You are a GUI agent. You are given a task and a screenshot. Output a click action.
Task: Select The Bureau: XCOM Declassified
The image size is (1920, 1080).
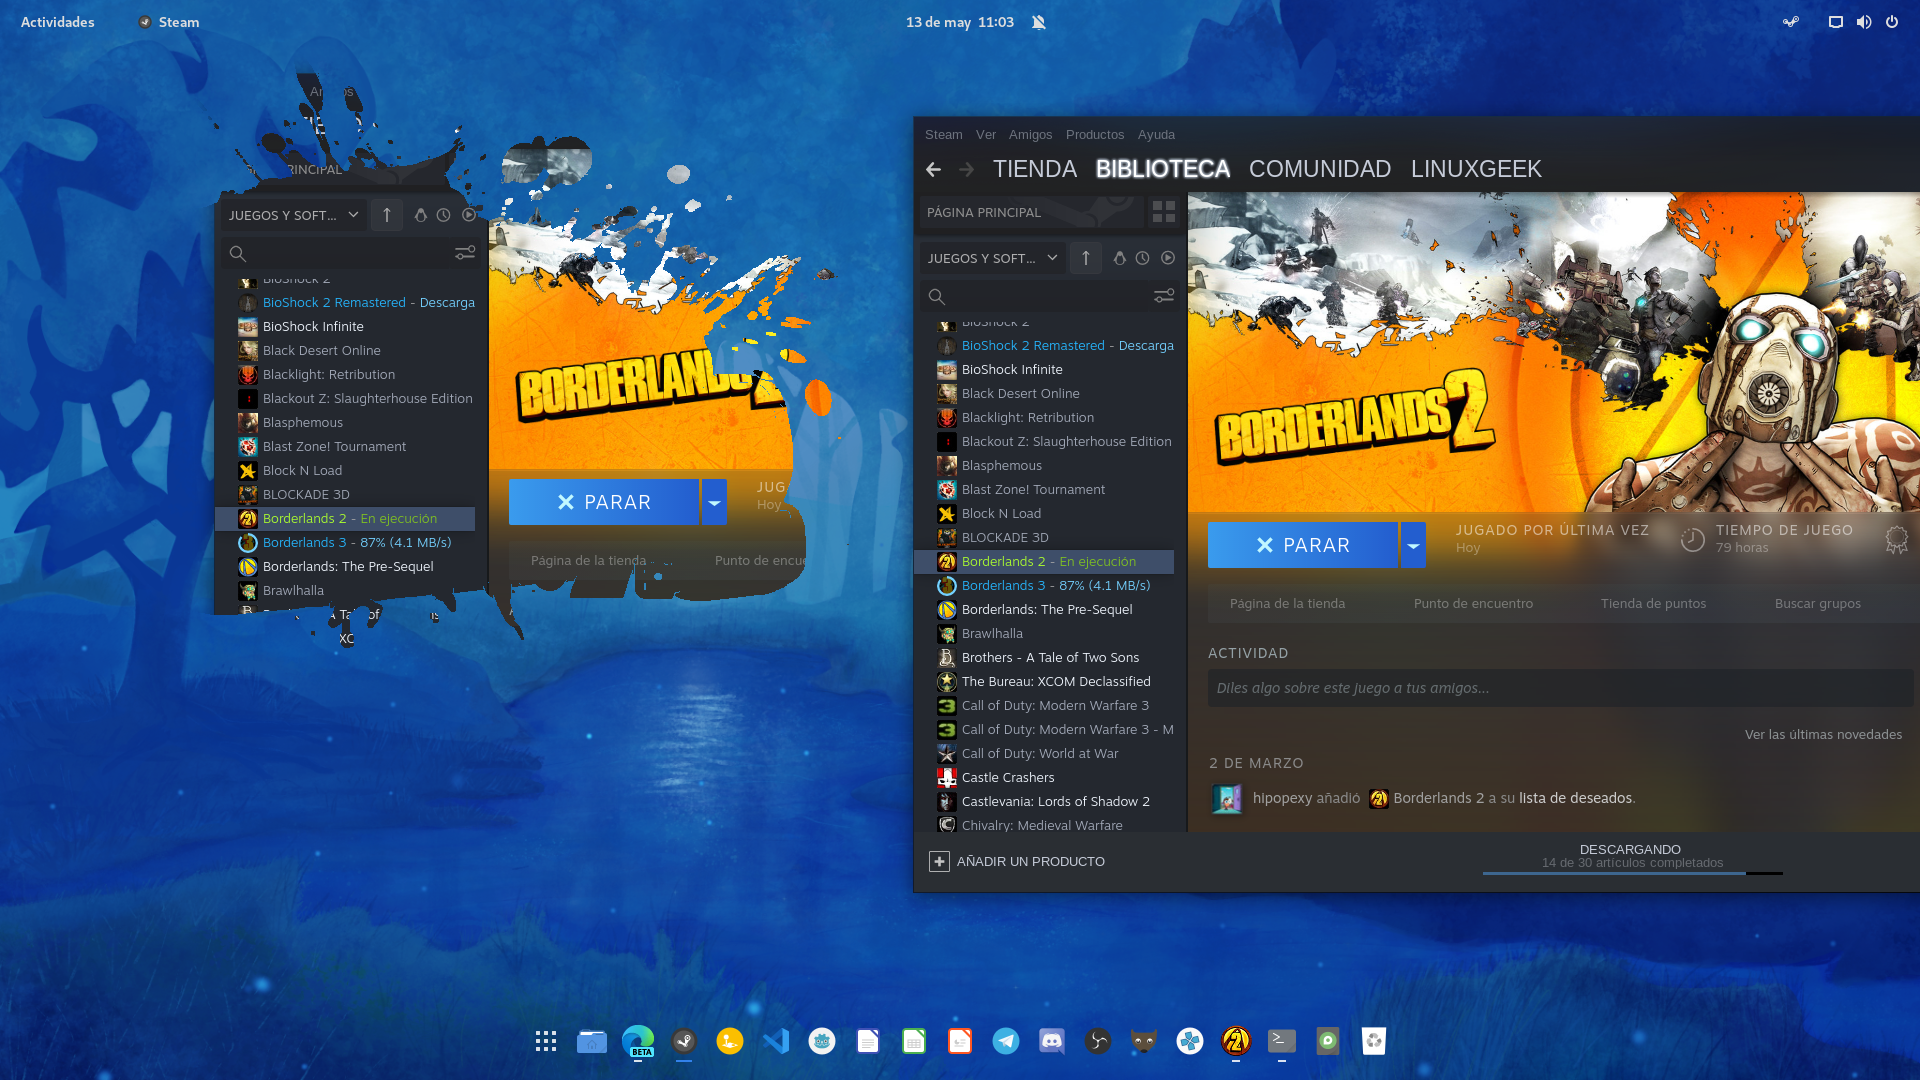pyautogui.click(x=1044, y=681)
